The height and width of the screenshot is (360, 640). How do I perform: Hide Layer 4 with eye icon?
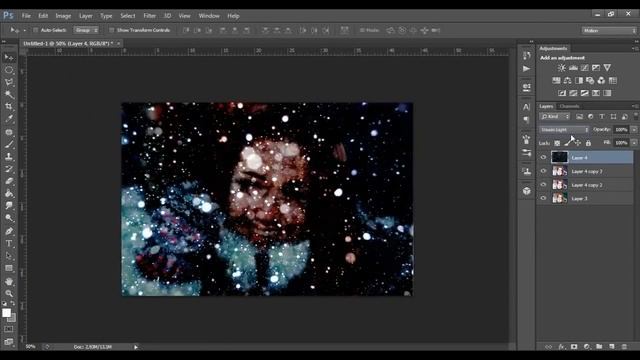point(543,157)
